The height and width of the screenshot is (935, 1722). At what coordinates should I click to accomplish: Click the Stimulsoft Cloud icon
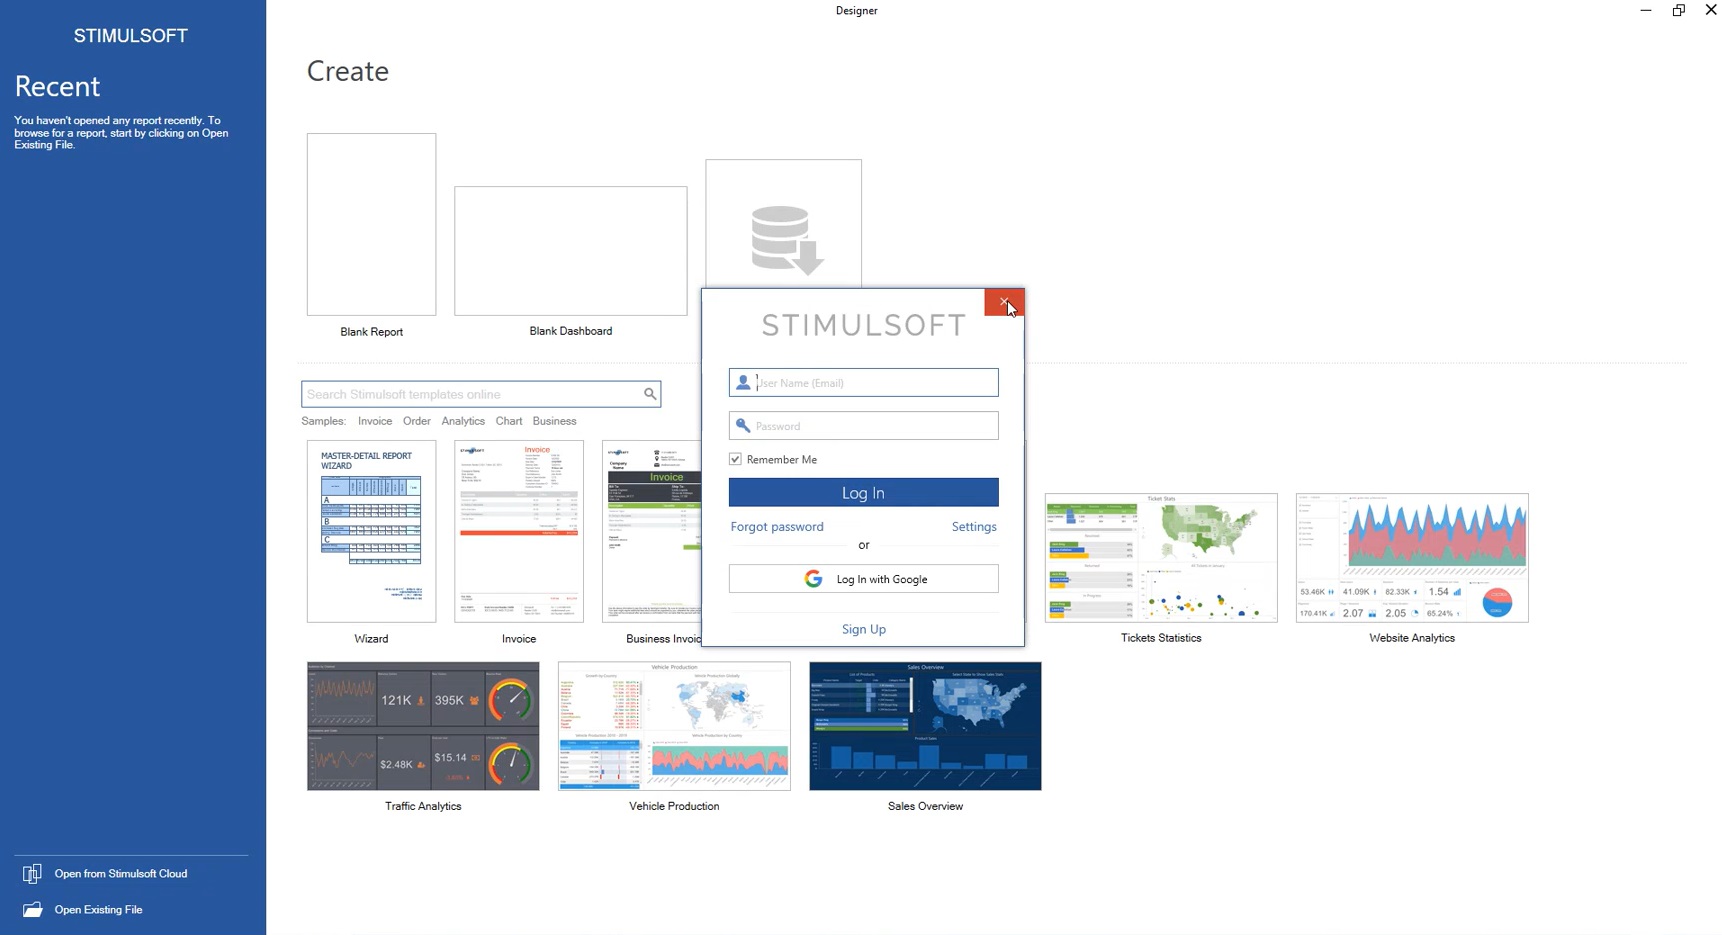32,874
